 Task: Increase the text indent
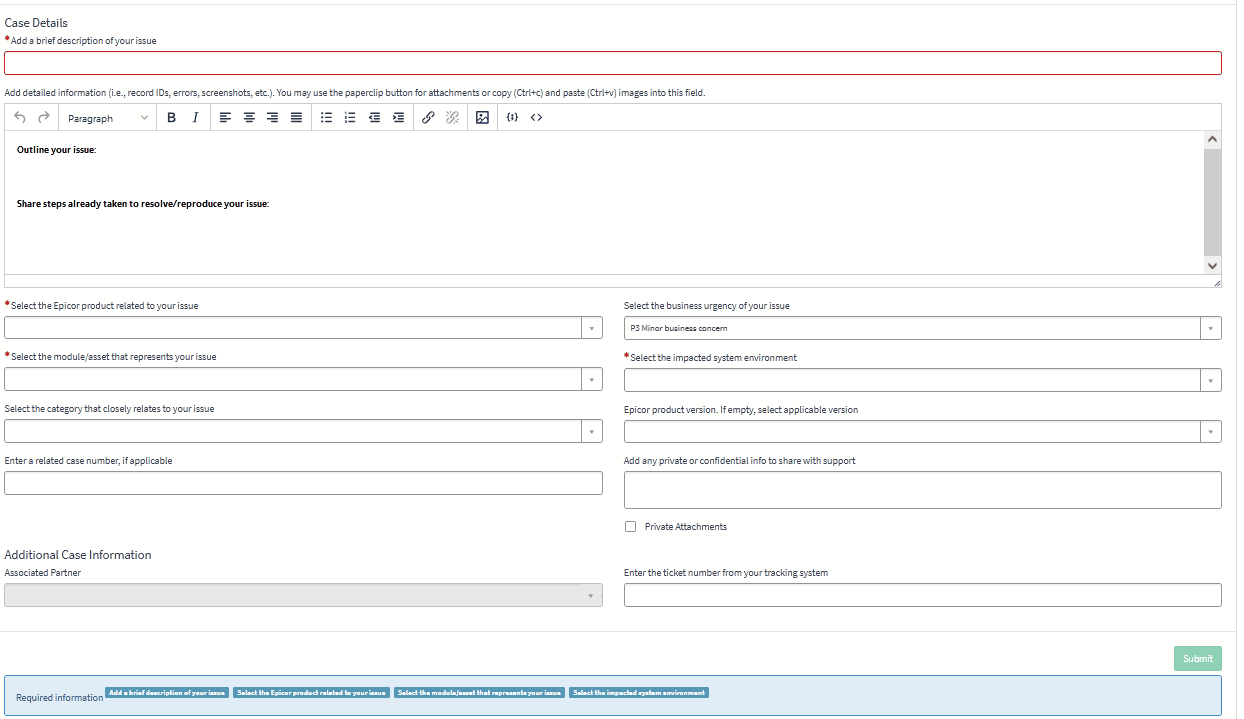(398, 118)
